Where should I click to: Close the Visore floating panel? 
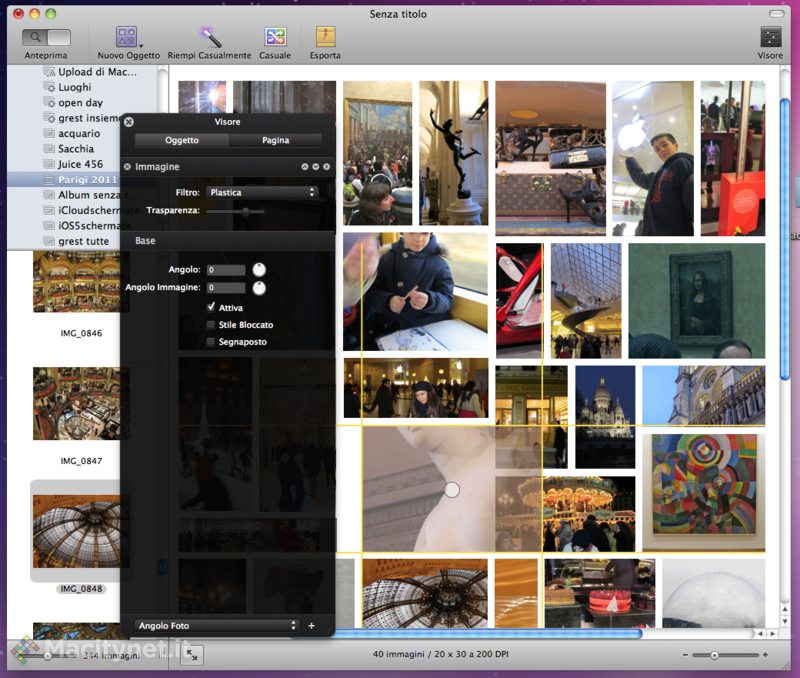tap(129, 121)
